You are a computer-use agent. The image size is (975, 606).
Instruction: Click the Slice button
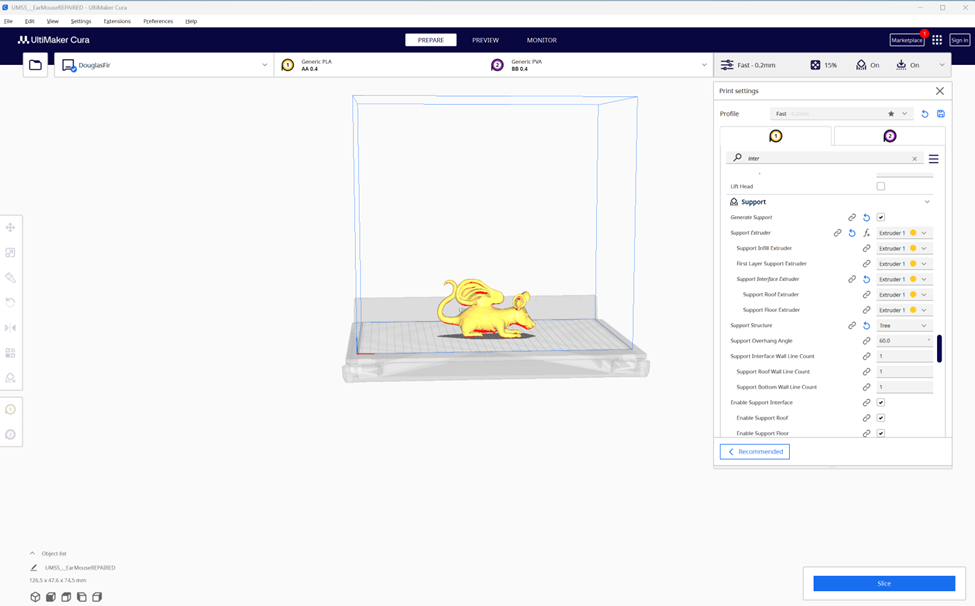pyautogui.click(x=884, y=583)
